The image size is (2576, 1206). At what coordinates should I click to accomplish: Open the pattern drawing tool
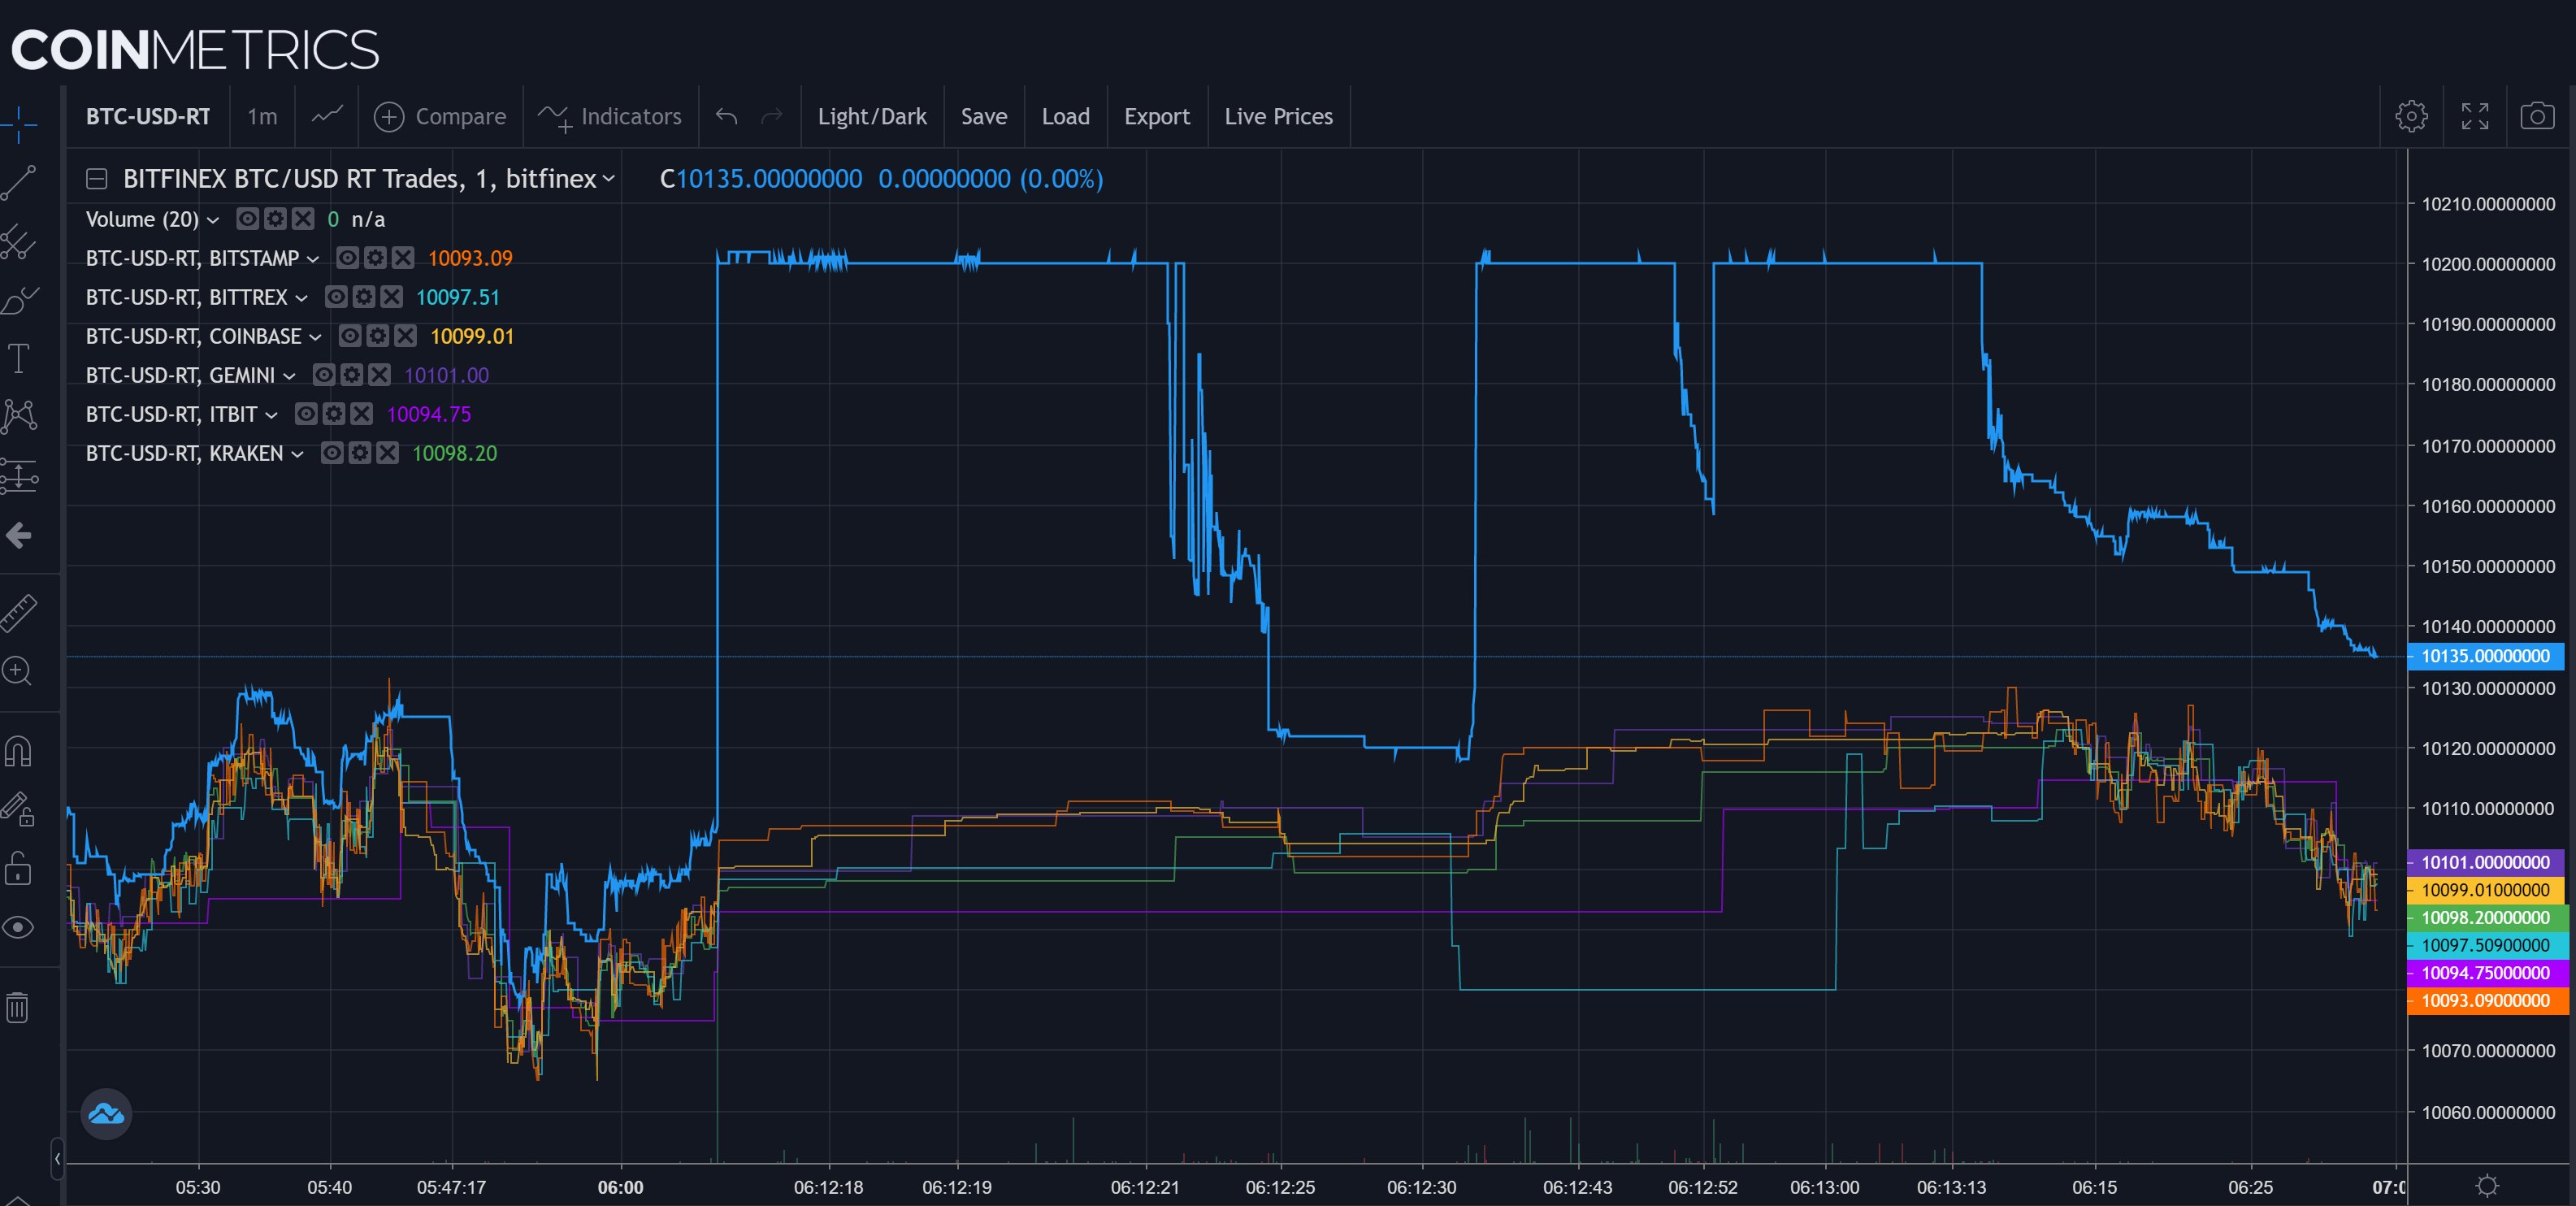[x=19, y=416]
